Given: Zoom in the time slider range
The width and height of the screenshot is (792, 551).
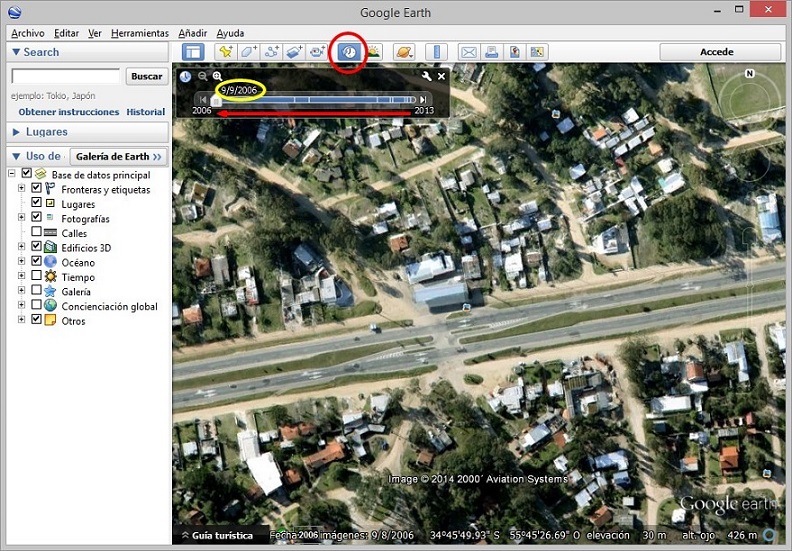Looking at the screenshot, I should click(x=217, y=76).
